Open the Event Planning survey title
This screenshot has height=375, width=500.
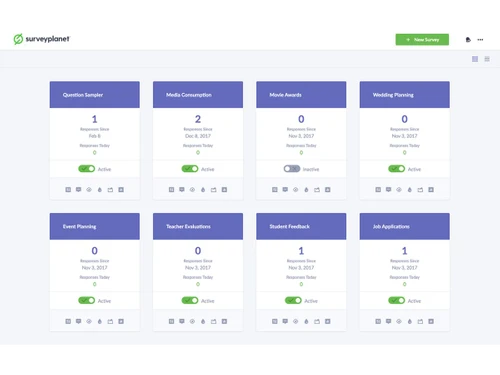[x=79, y=227]
